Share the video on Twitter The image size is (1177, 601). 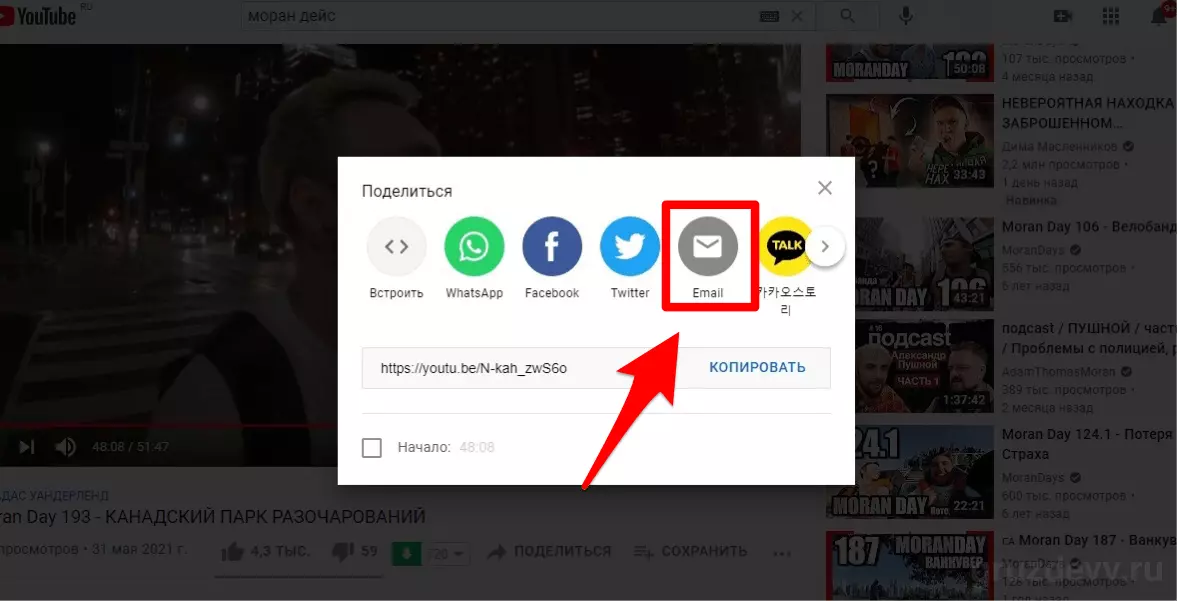[630, 246]
